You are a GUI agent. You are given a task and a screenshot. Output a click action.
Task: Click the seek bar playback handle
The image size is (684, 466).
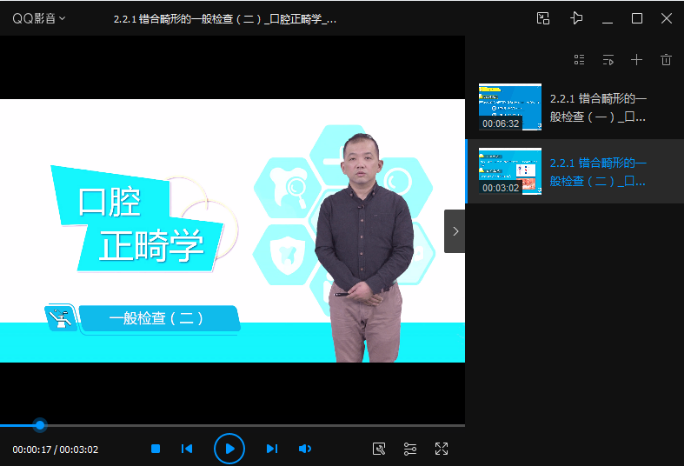[x=40, y=425]
